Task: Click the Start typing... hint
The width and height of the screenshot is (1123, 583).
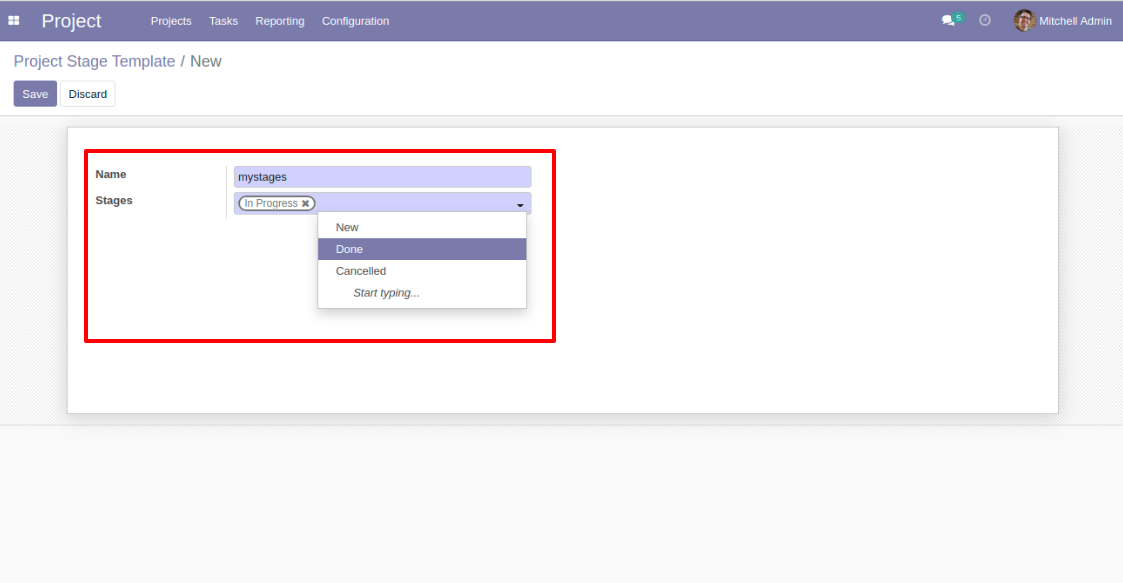Action: click(x=386, y=293)
